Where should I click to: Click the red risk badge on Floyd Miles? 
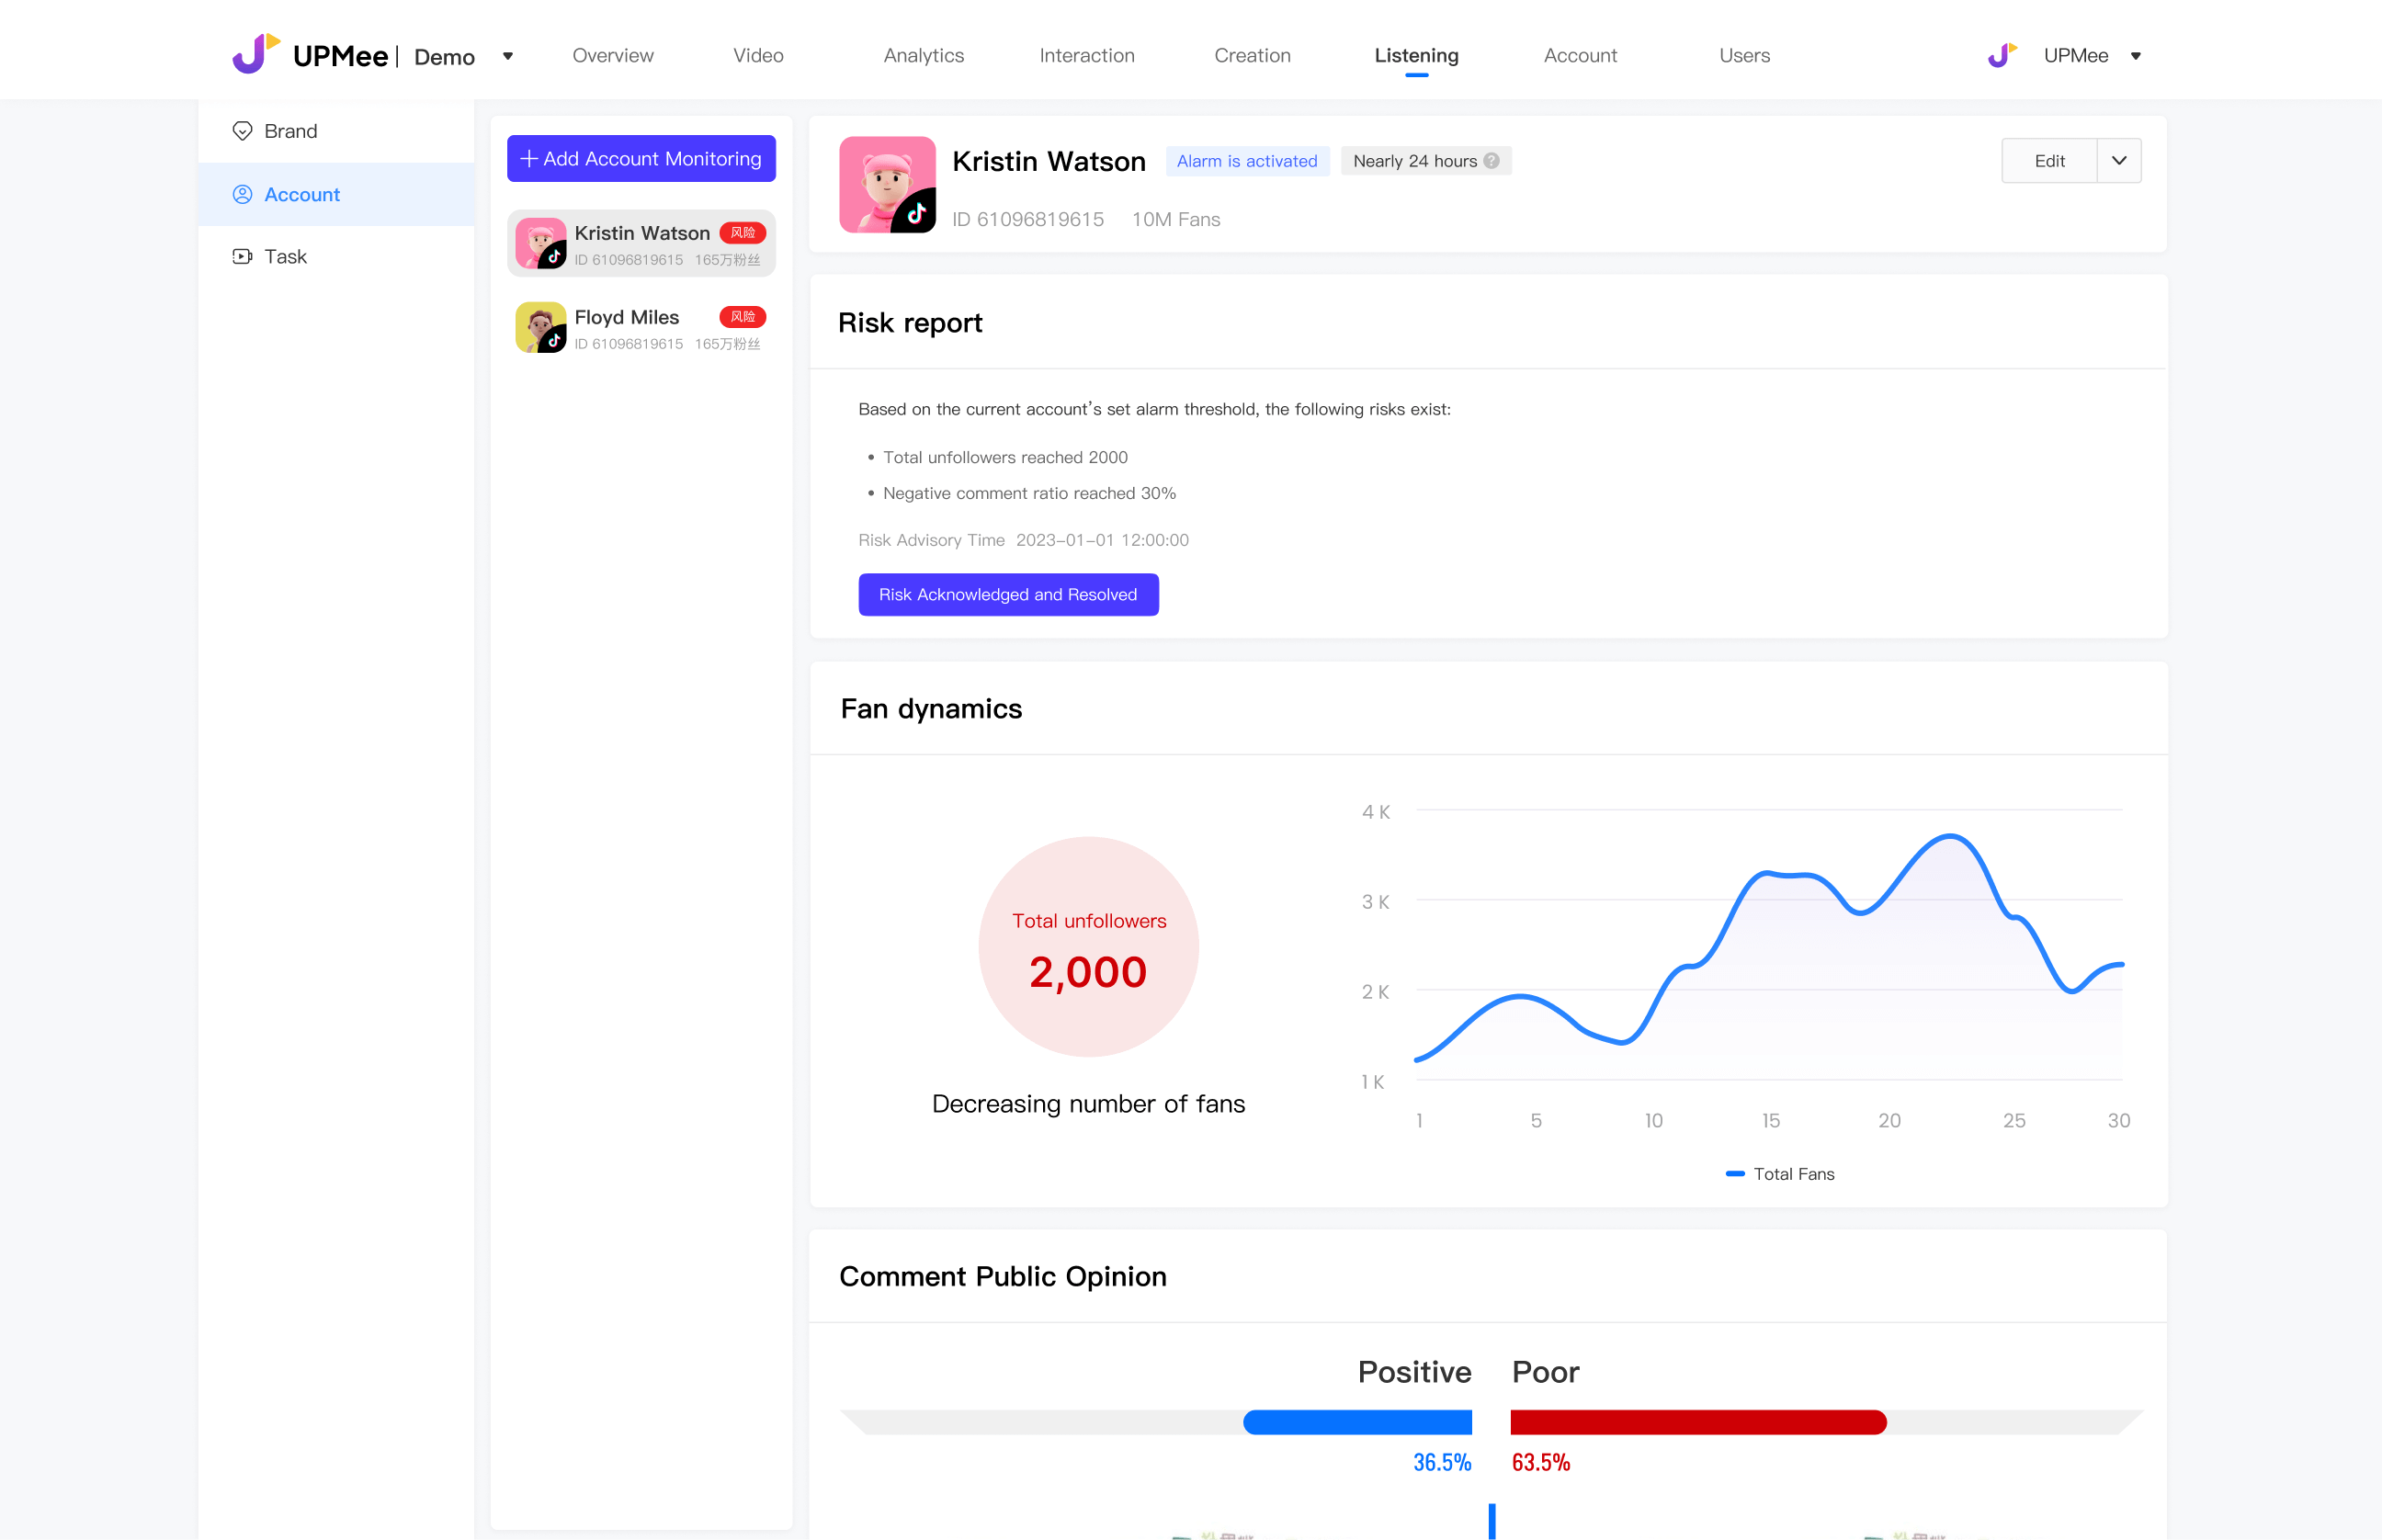pos(742,317)
